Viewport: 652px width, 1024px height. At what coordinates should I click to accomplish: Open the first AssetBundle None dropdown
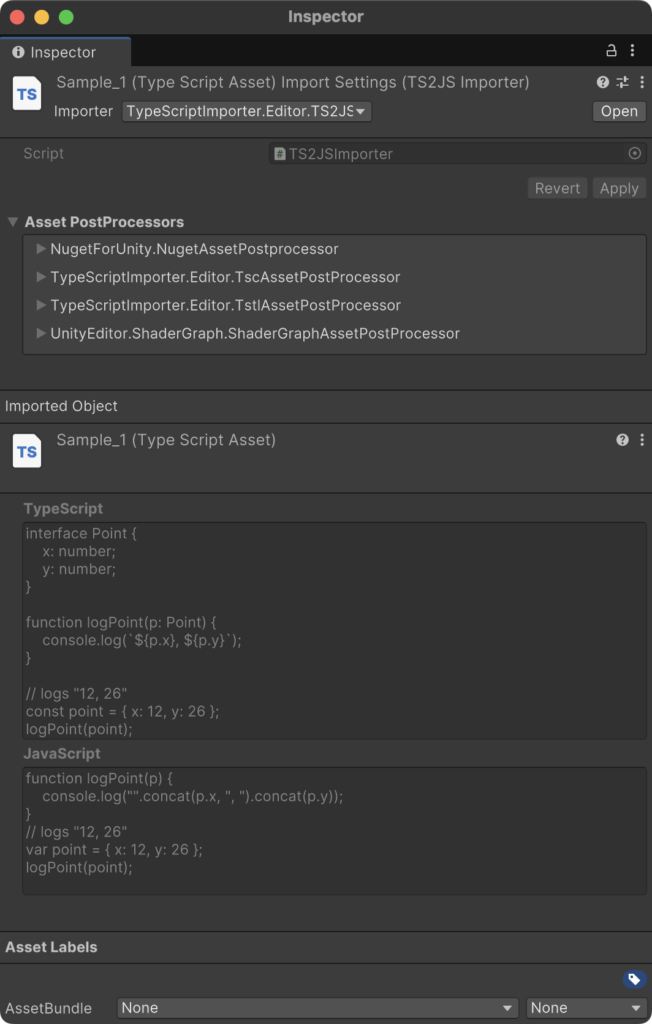[318, 1007]
